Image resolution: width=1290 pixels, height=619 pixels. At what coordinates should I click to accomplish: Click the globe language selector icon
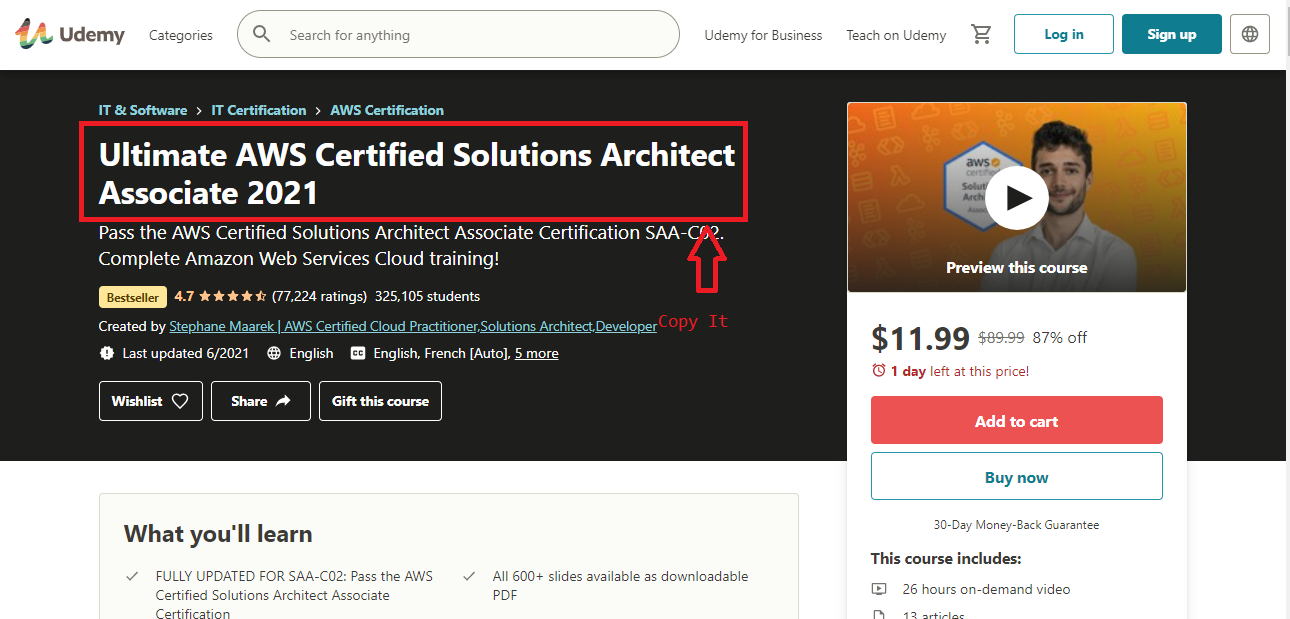(1249, 34)
